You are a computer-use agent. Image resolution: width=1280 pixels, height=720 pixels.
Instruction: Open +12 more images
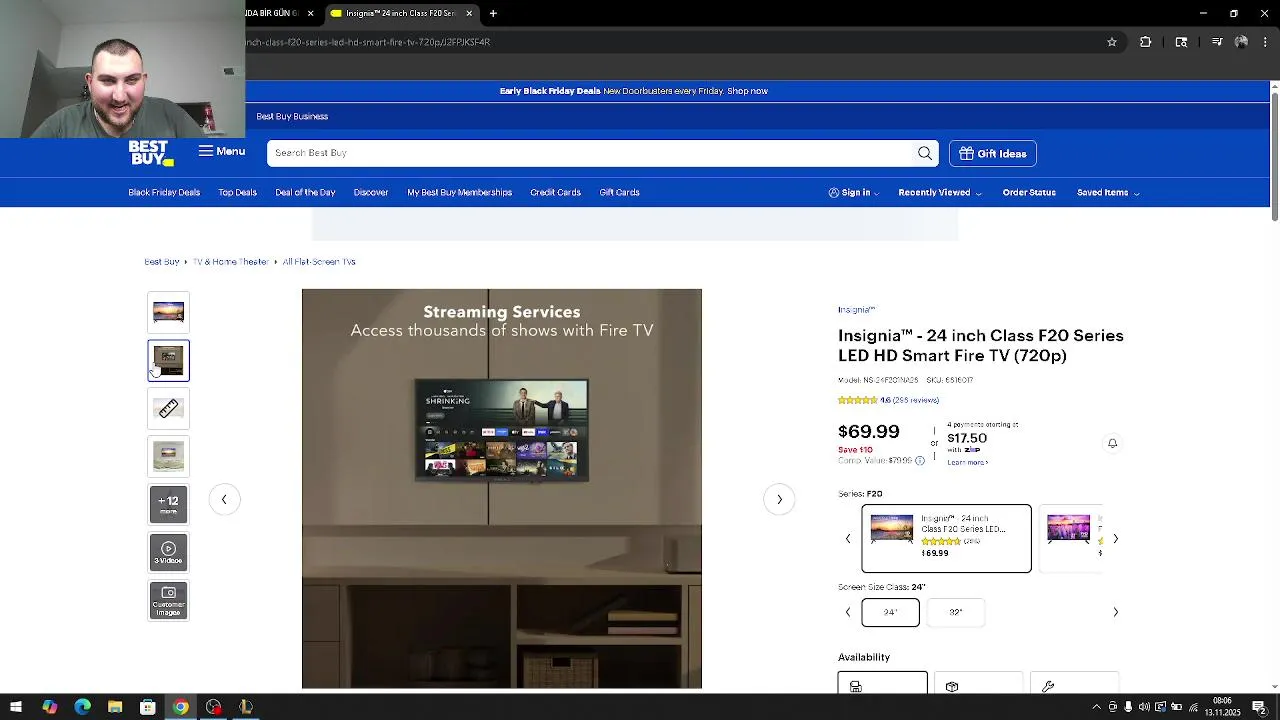(x=168, y=505)
